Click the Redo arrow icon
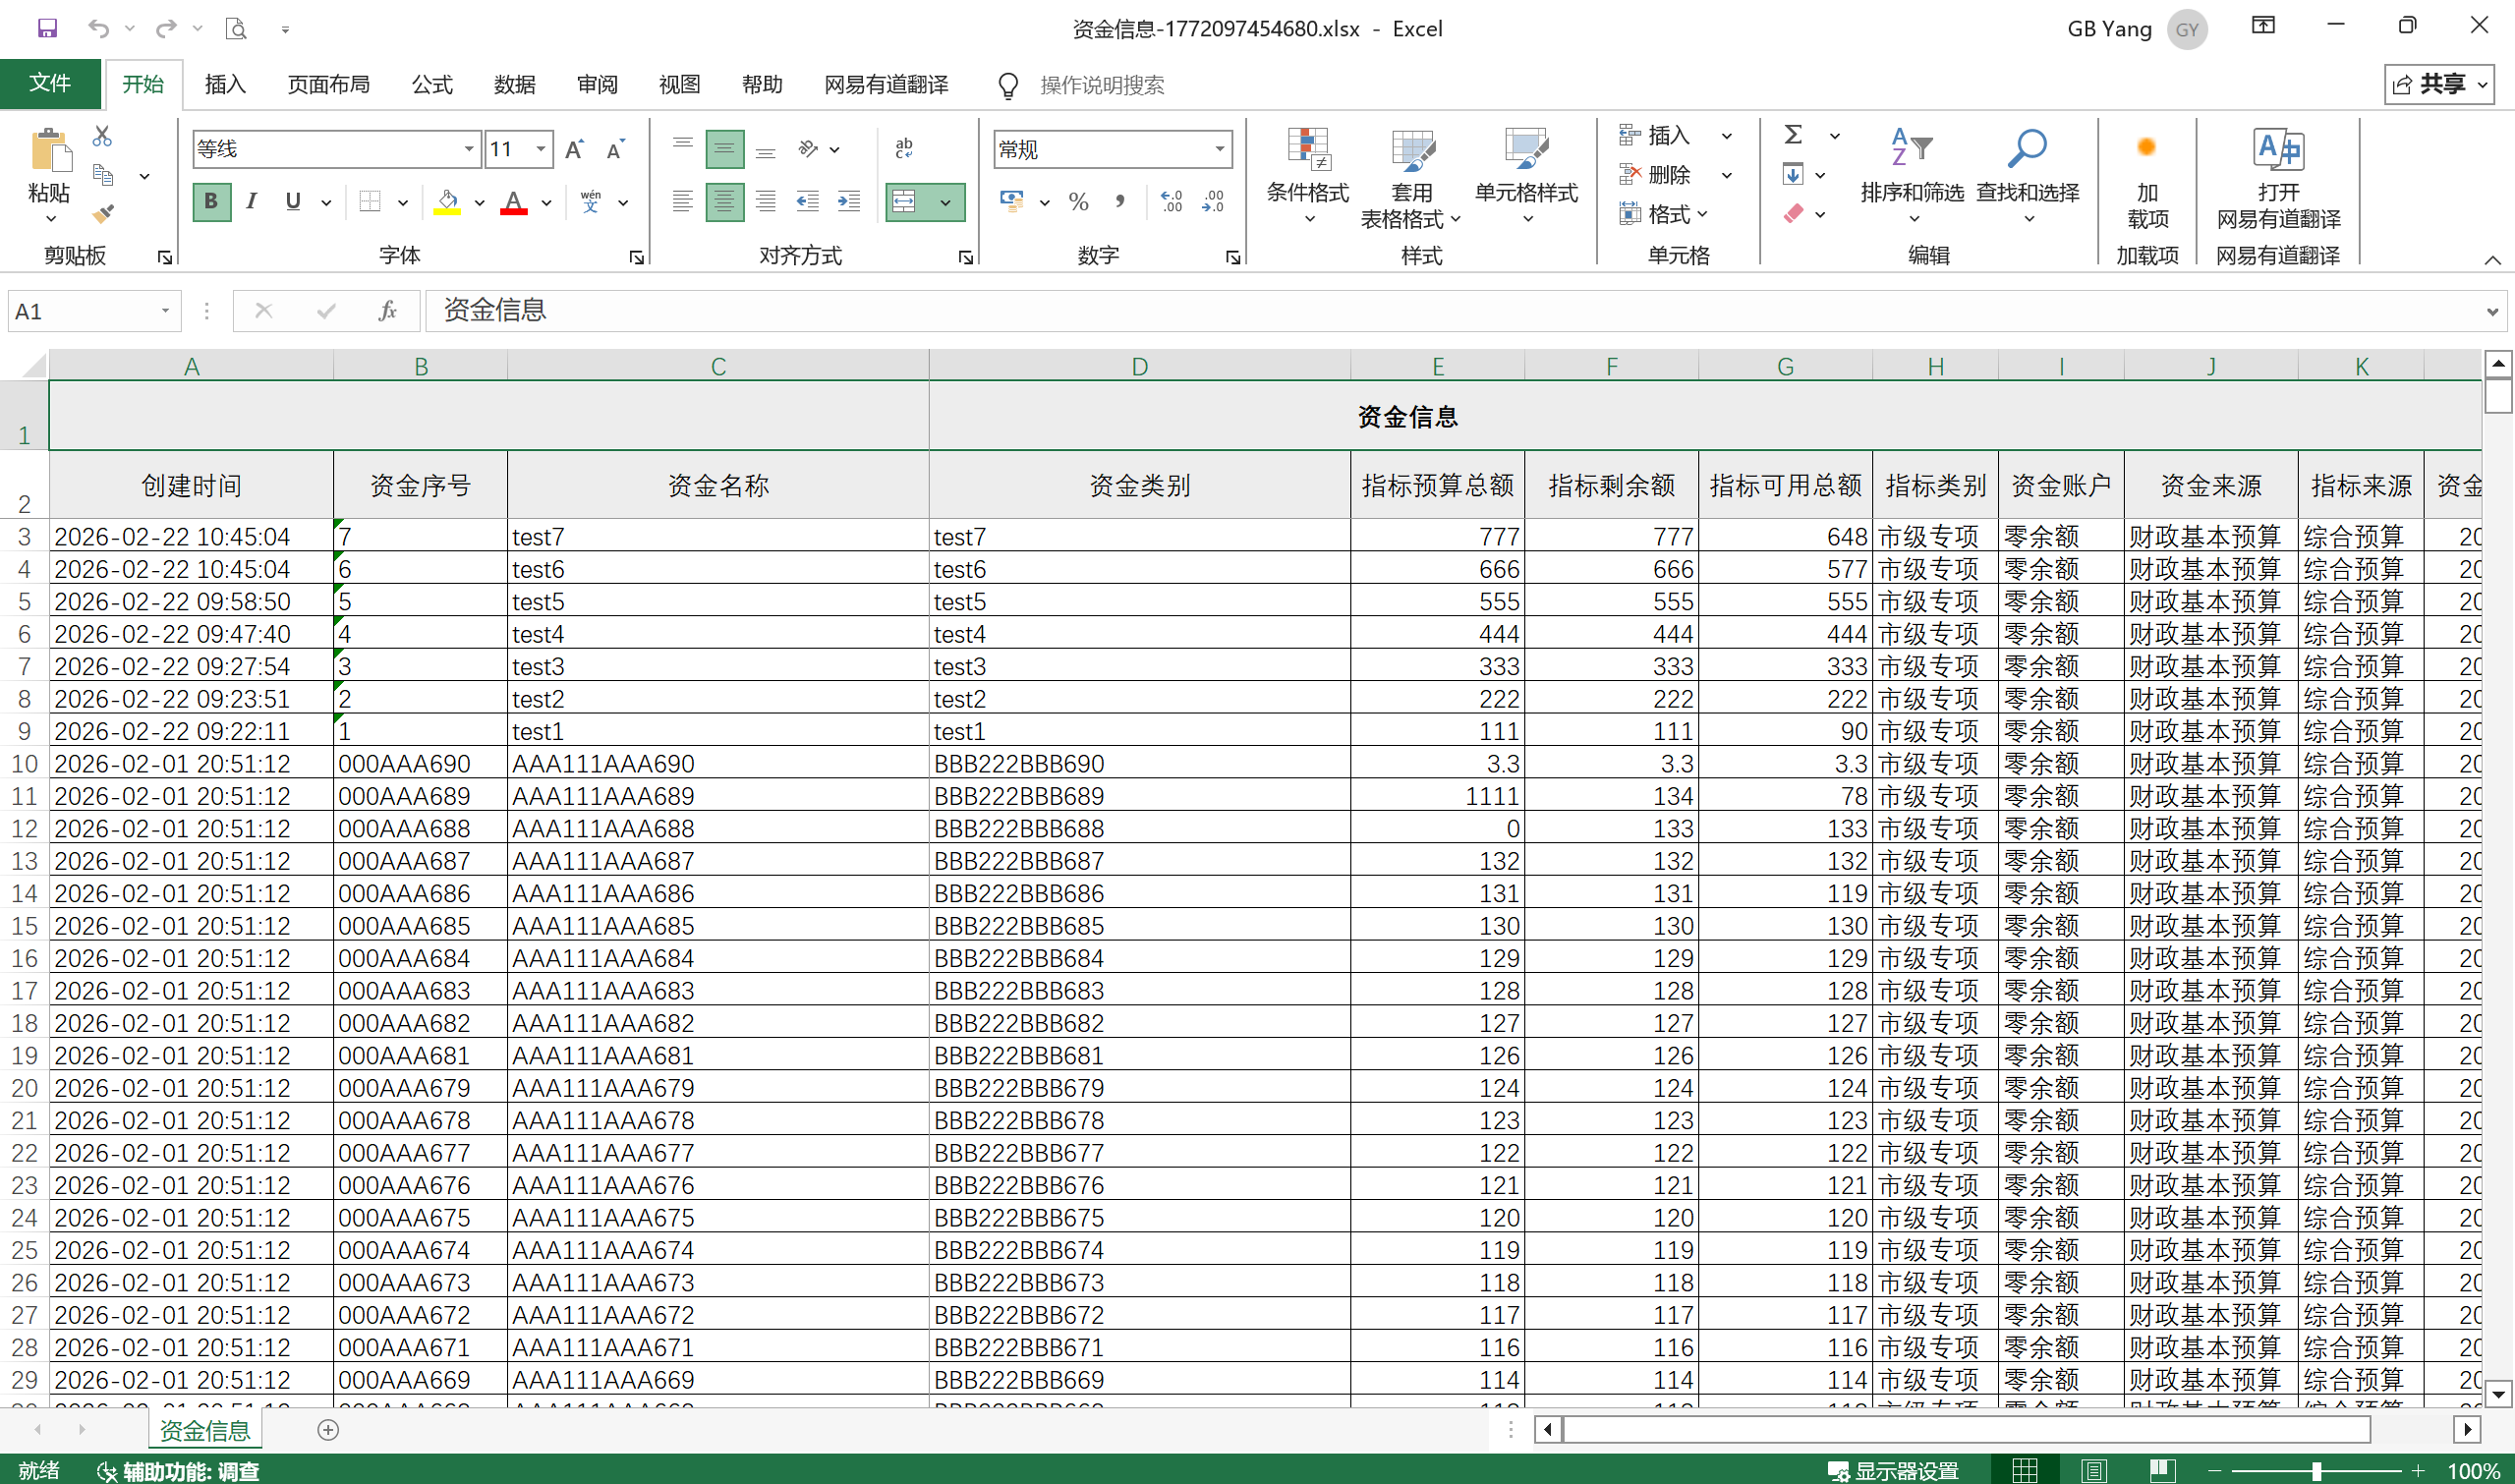Screen dimensions: 2515x1484 coord(166,28)
